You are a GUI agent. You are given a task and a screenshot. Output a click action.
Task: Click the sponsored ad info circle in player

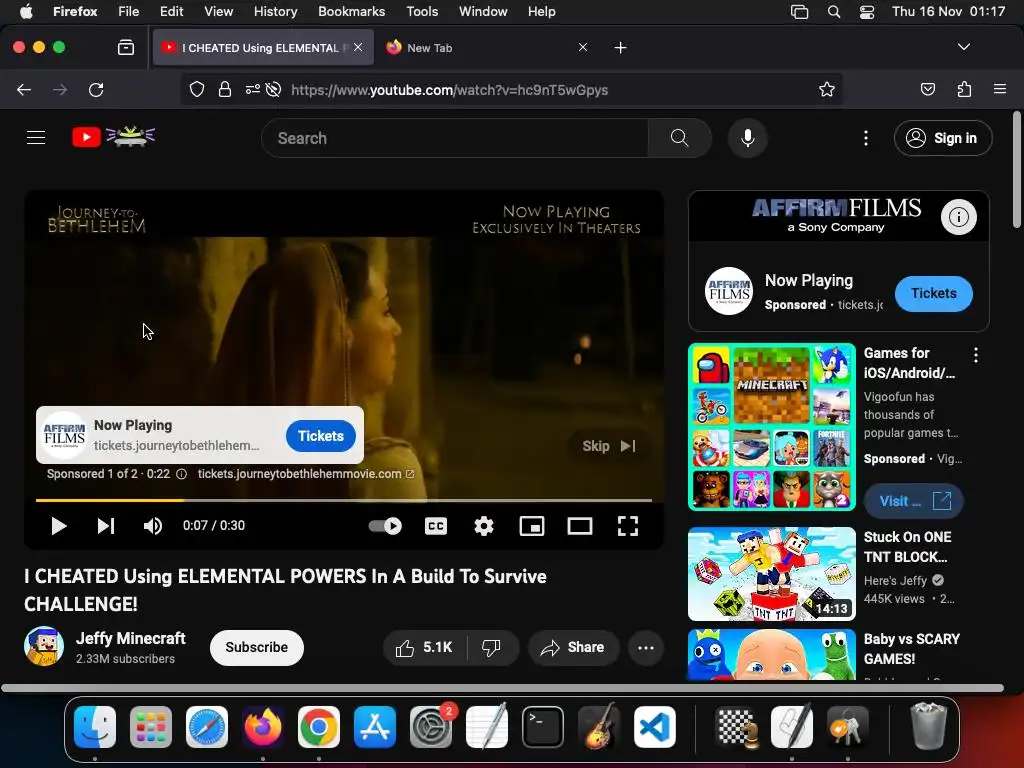click(x=182, y=474)
